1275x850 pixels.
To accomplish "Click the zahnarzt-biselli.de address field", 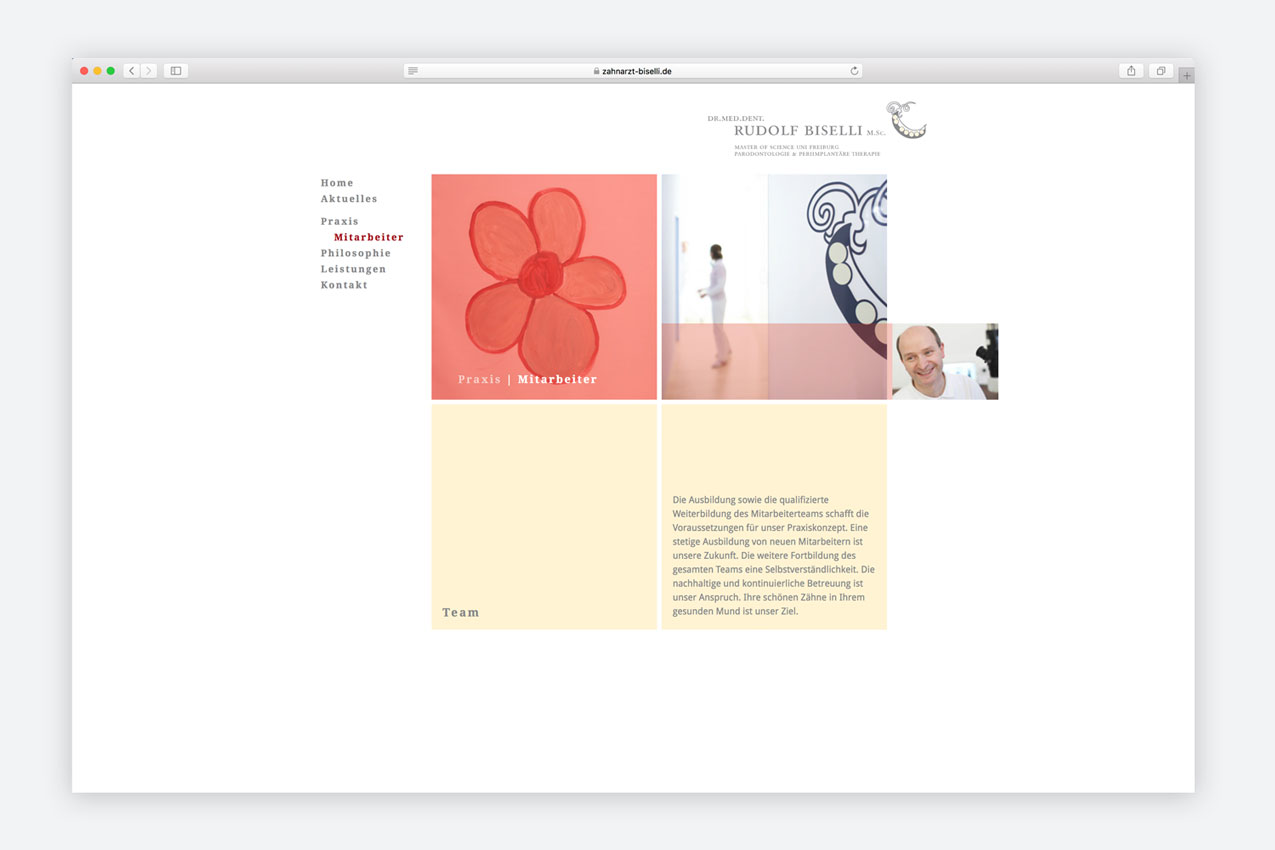I will point(633,71).
